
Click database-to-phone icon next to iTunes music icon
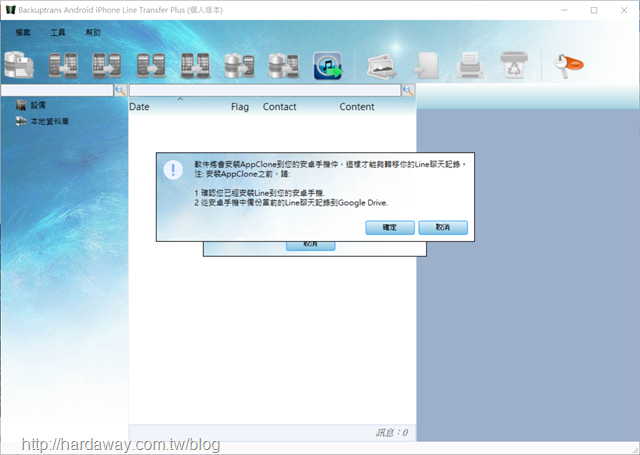(x=284, y=65)
